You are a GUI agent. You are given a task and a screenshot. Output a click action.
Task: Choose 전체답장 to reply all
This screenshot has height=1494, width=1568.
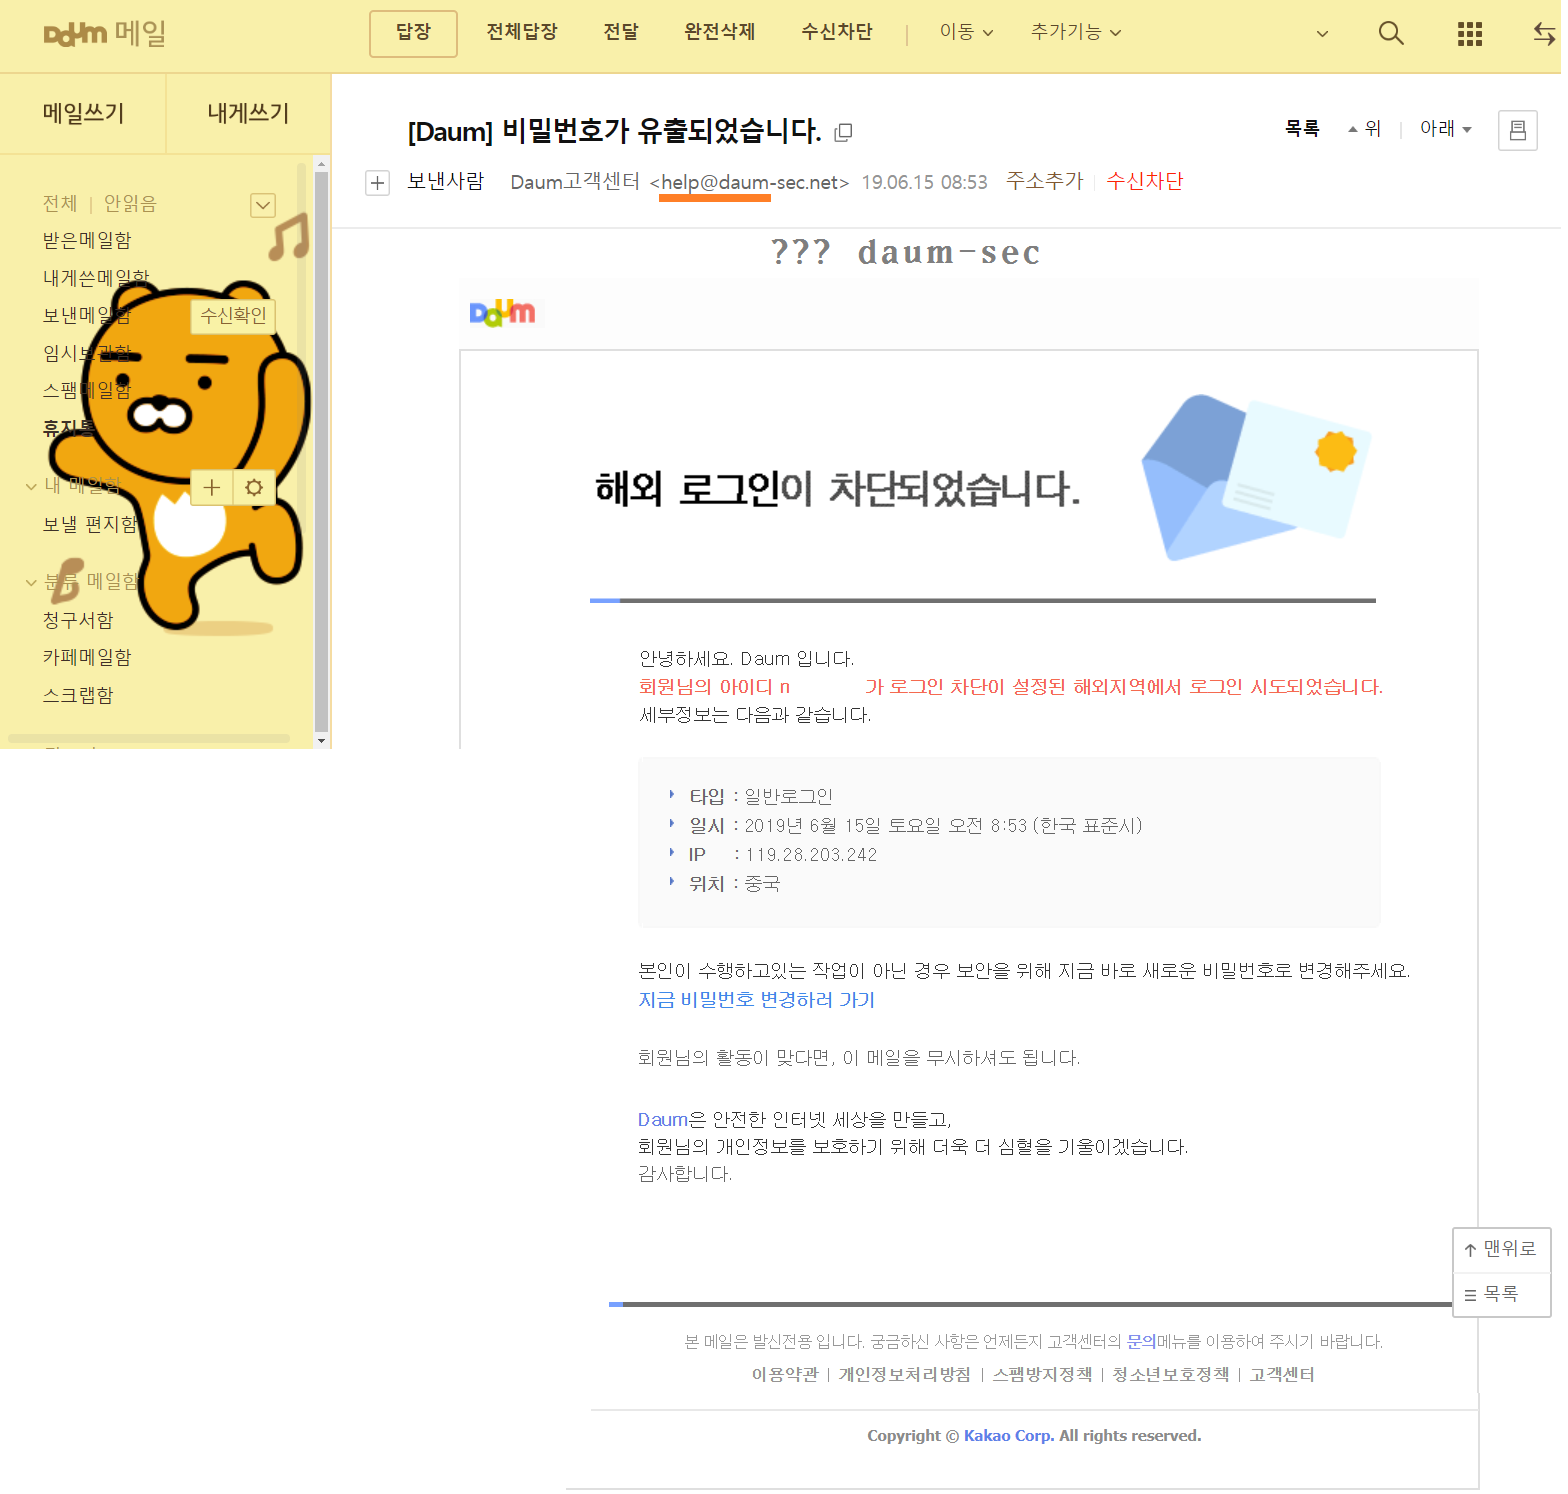click(x=522, y=32)
